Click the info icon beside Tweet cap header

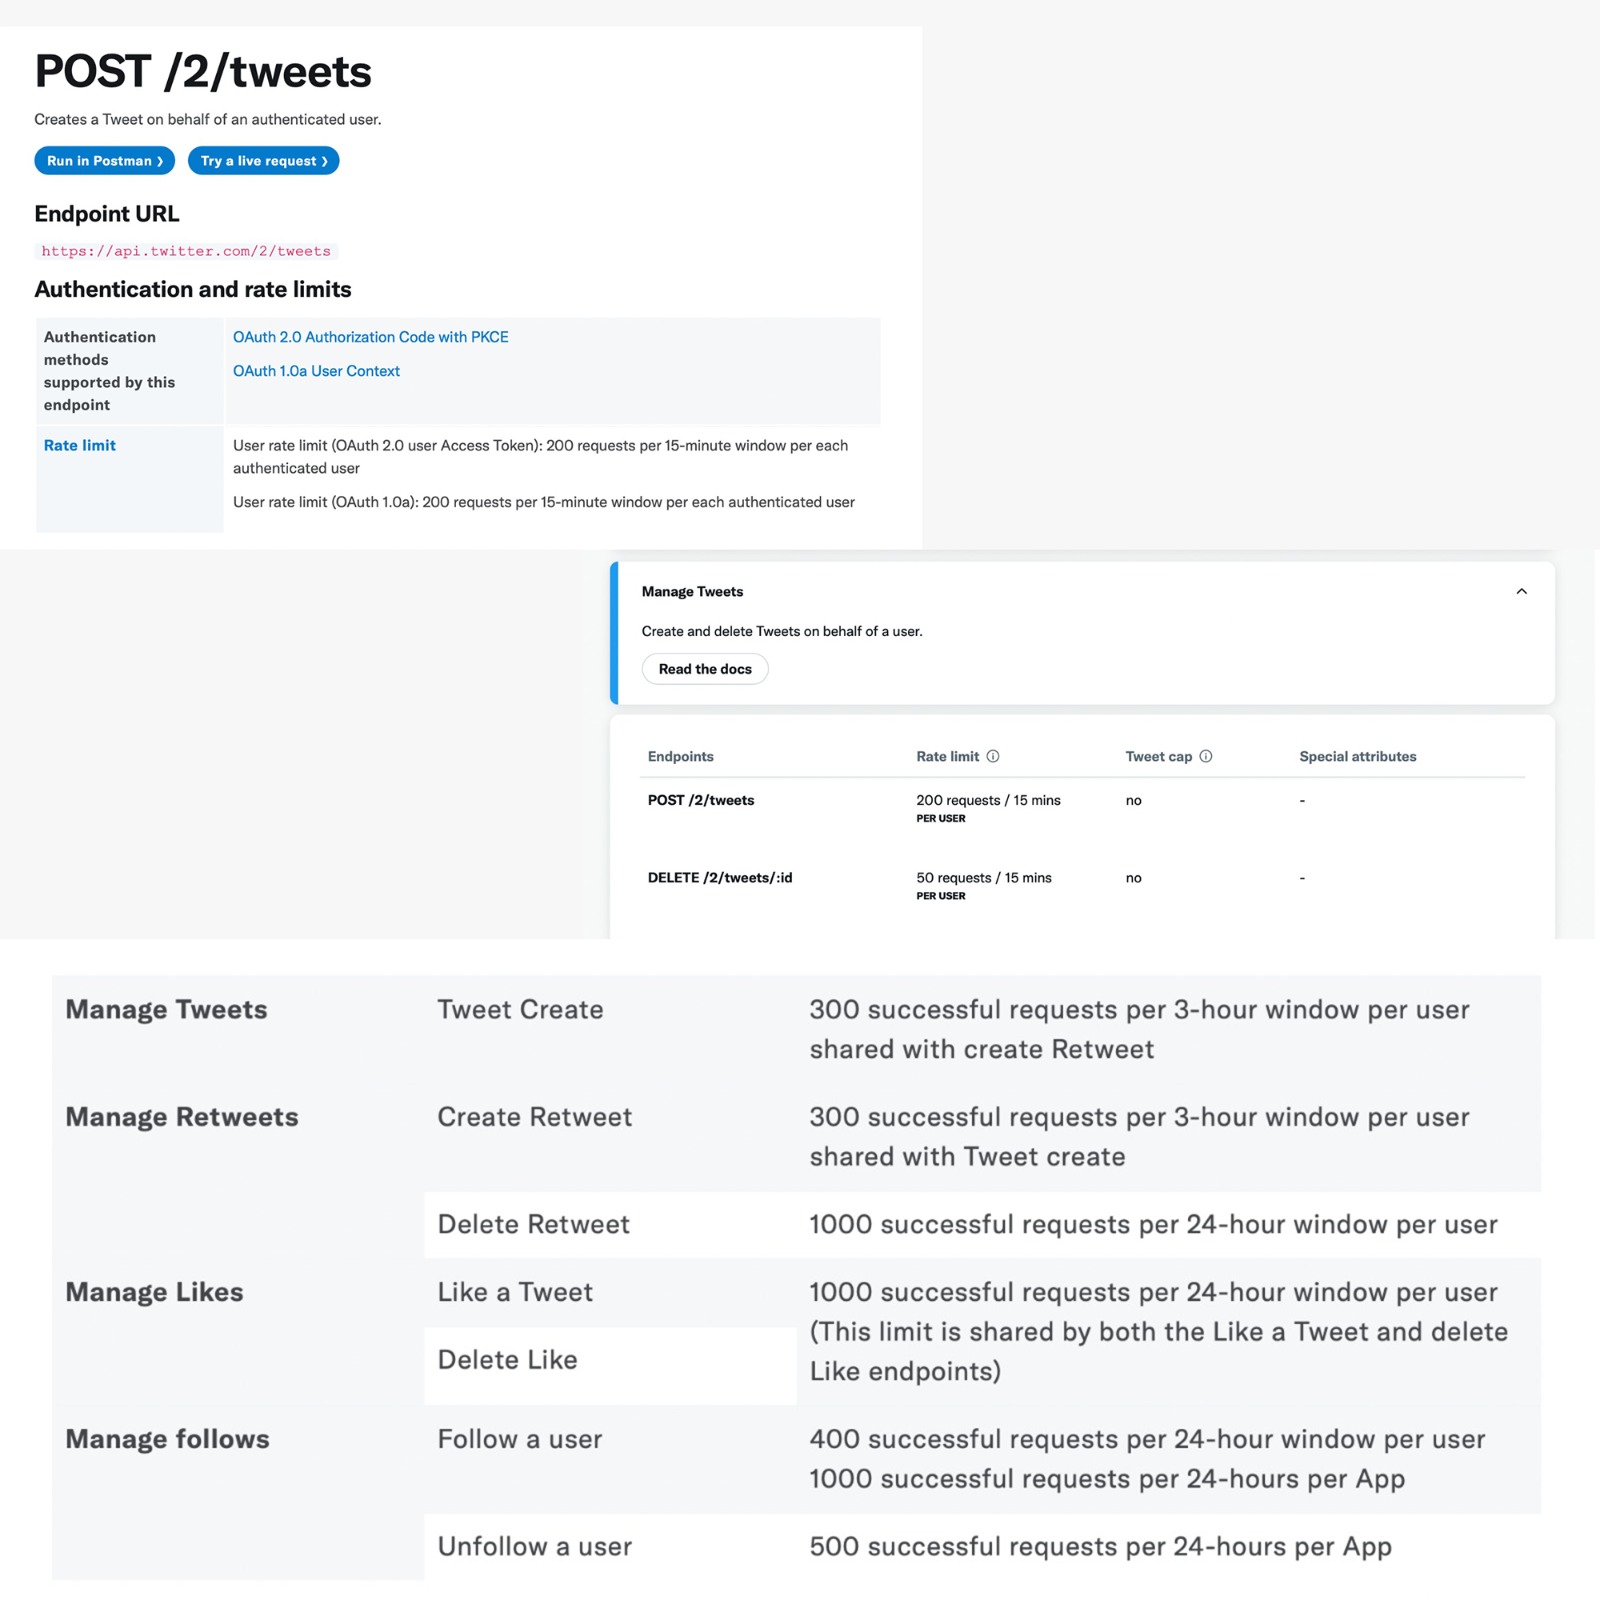coord(1206,756)
